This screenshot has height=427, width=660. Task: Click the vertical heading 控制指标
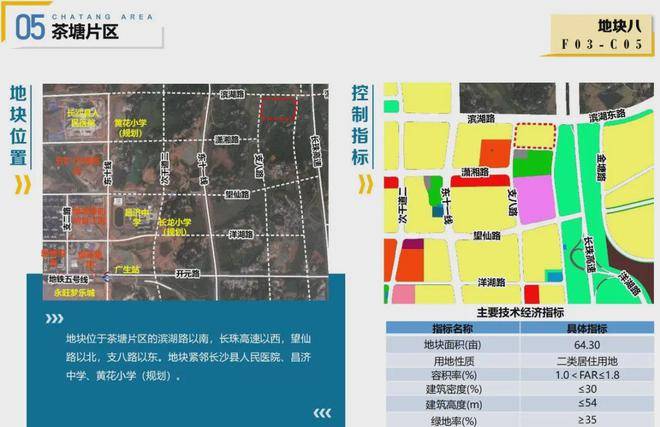360,125
